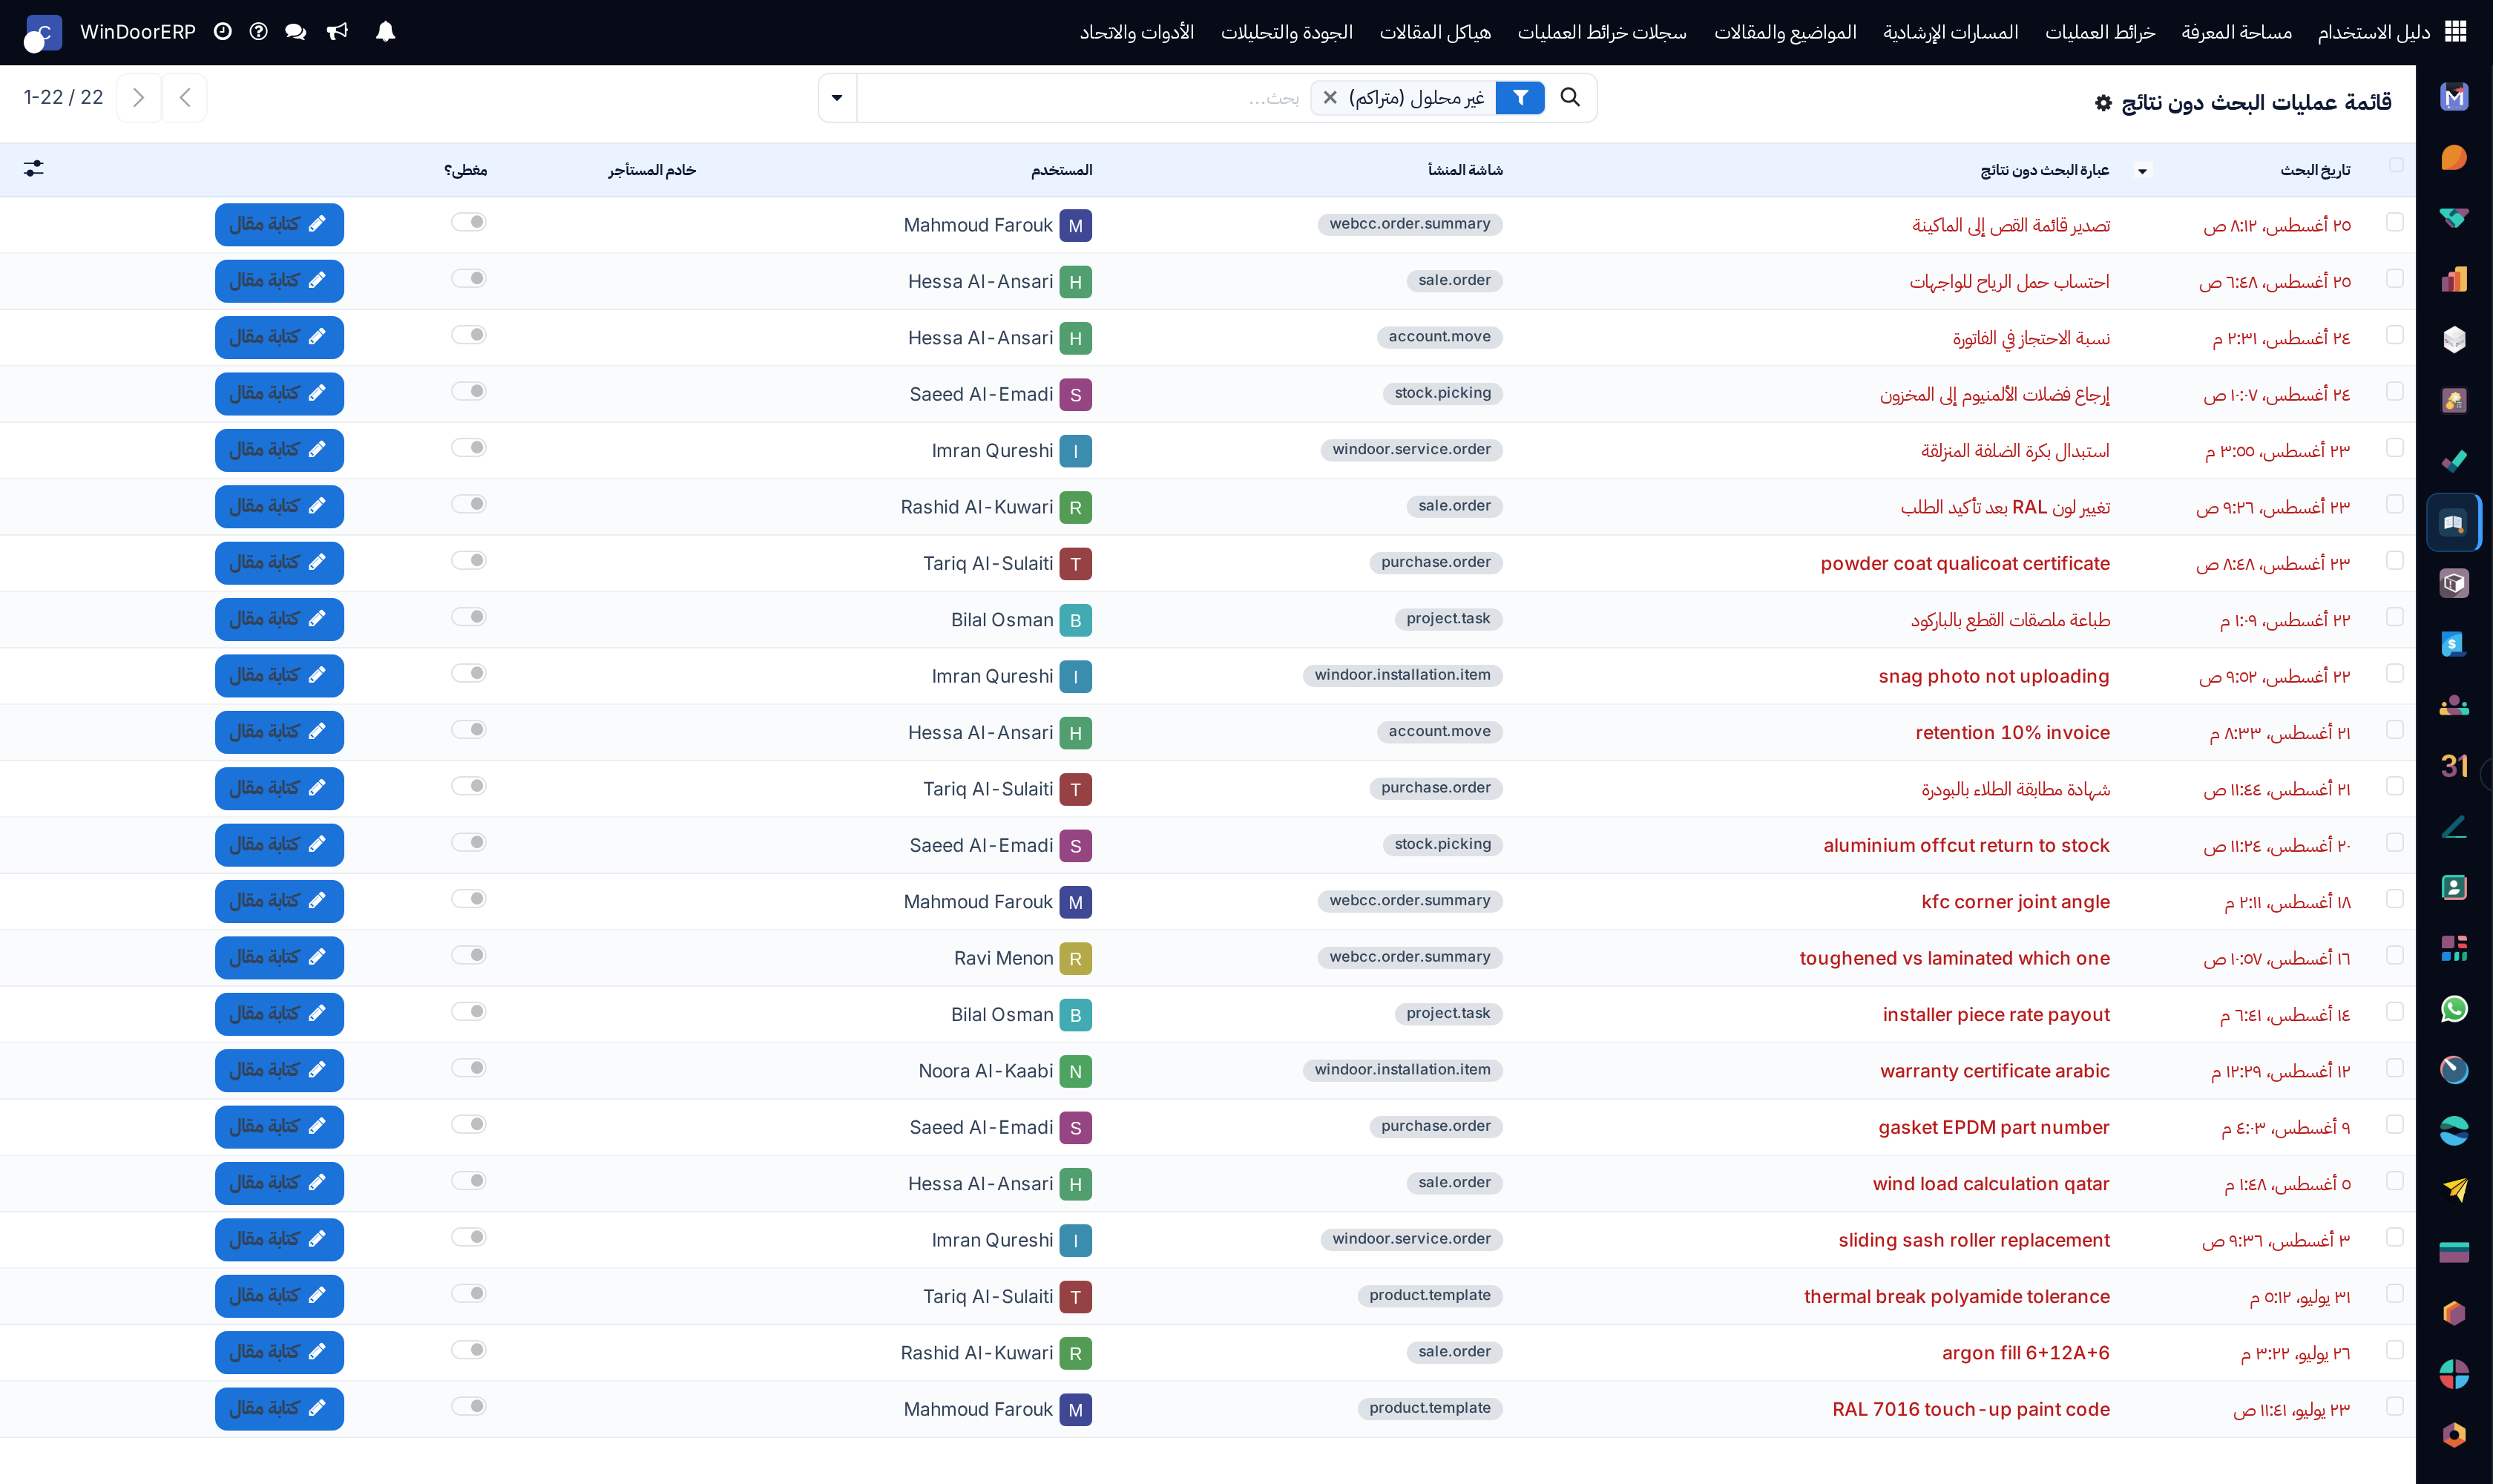This screenshot has width=2493, height=1484.
Task: Open the inventory box app icon
Action: pos(2454,583)
